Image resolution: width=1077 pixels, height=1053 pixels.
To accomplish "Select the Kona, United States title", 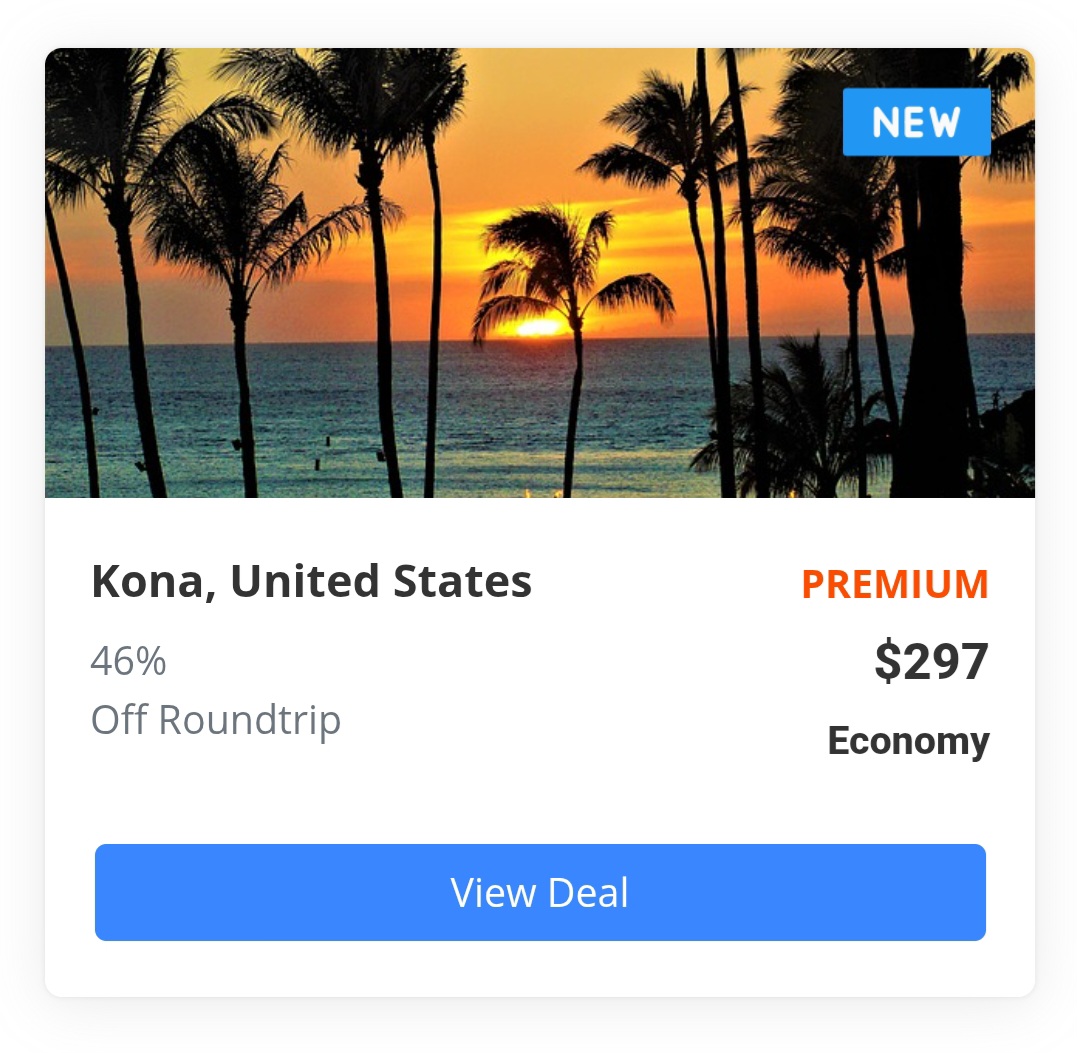I will click(311, 582).
